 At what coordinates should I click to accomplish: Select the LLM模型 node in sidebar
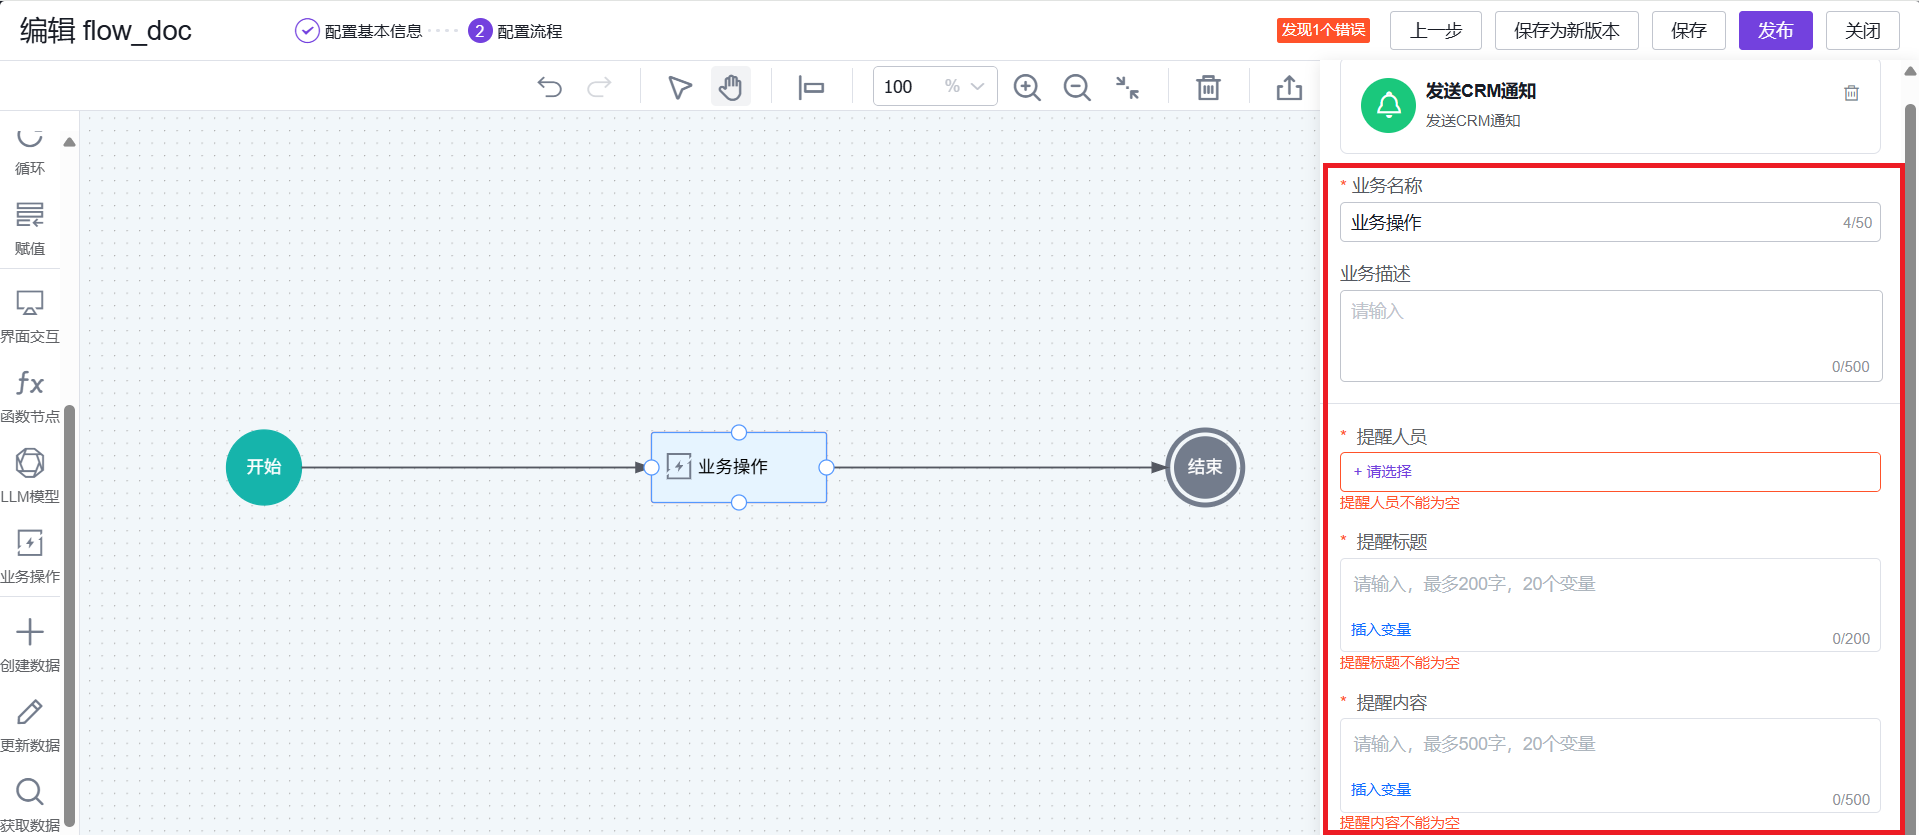[30, 475]
